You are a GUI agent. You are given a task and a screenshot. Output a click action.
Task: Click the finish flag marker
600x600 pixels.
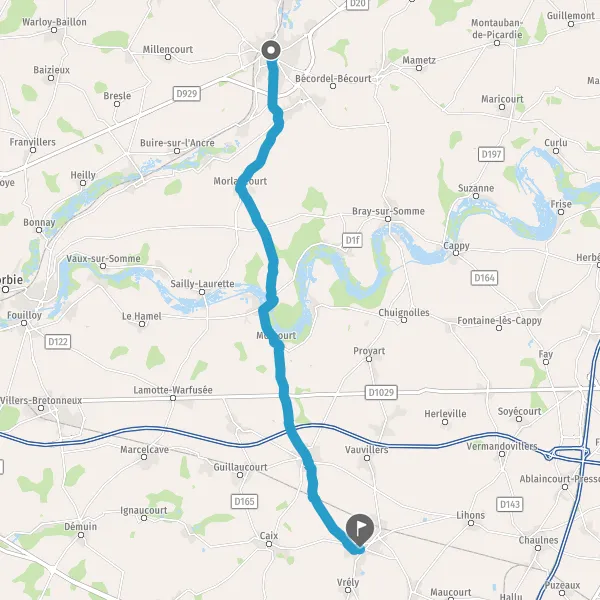tap(360, 530)
